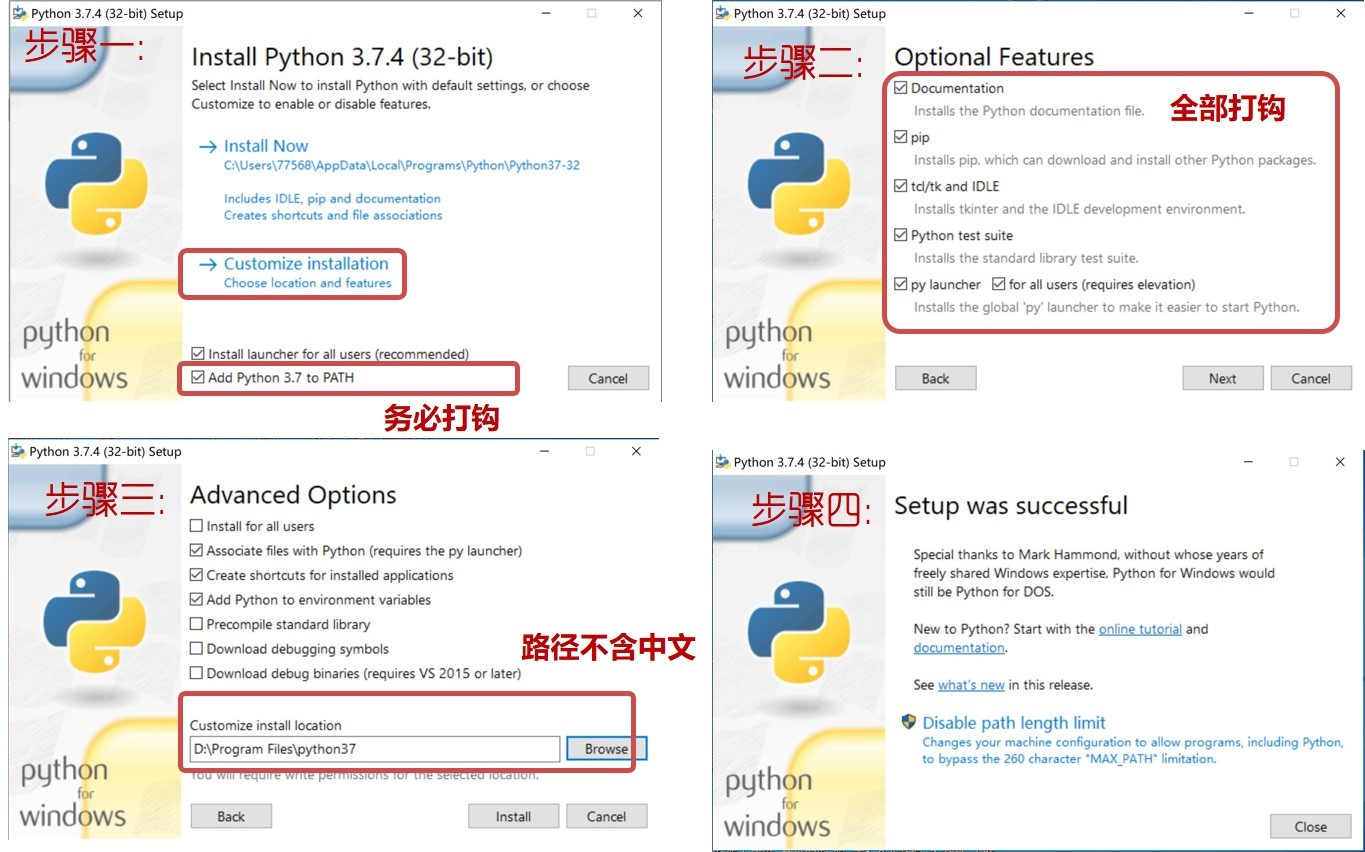Click title bar icon of Setup was successful window
This screenshot has height=852, width=1365.
click(x=722, y=461)
